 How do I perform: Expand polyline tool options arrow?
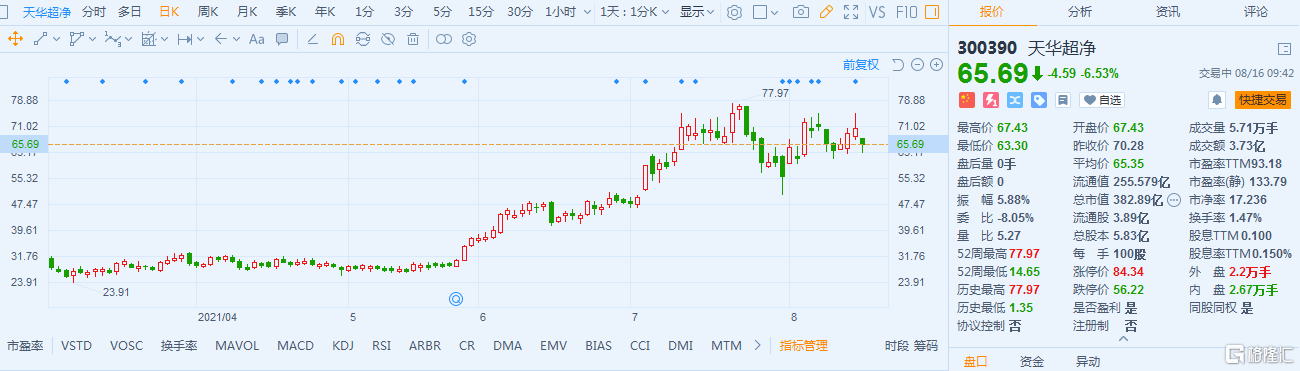pos(92,39)
